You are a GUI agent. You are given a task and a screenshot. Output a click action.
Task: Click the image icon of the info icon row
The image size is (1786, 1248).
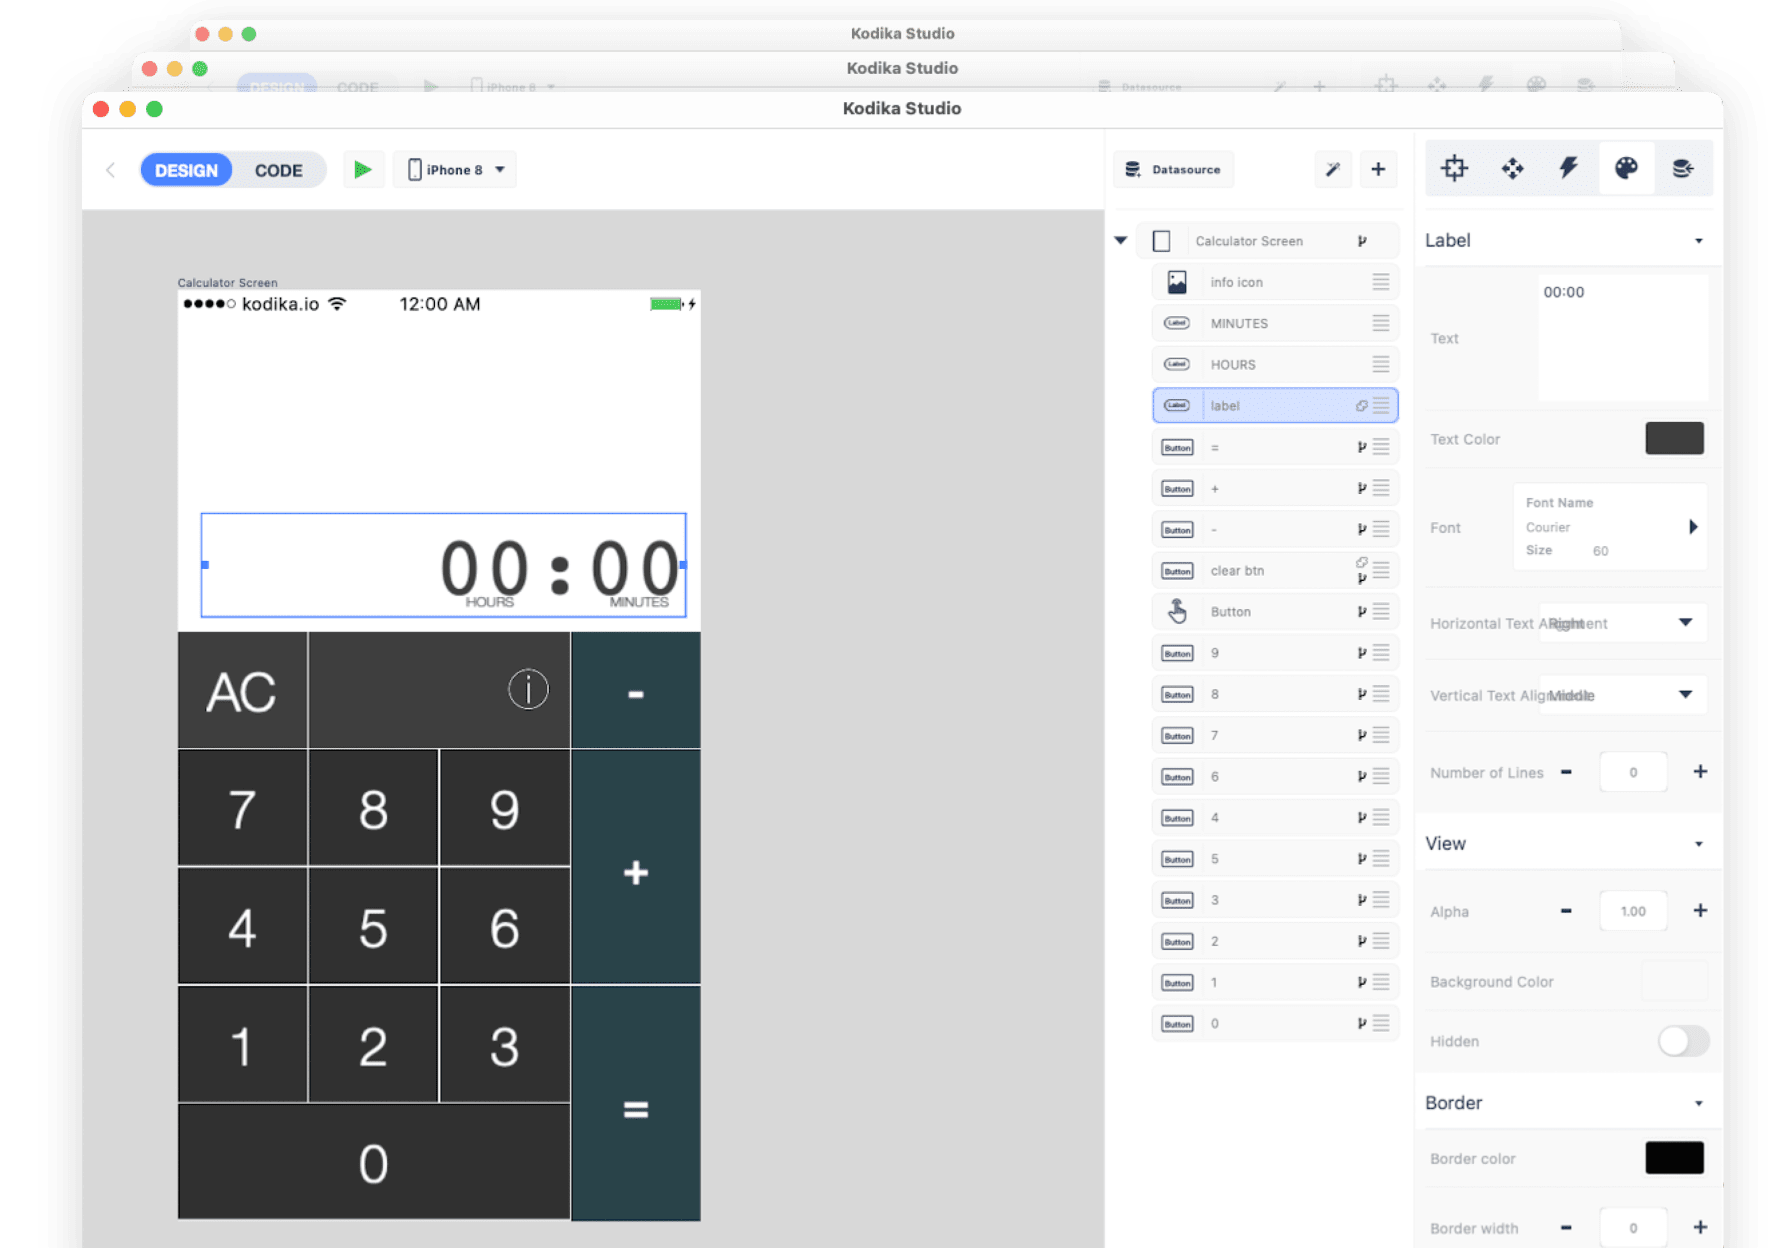pyautogui.click(x=1177, y=283)
